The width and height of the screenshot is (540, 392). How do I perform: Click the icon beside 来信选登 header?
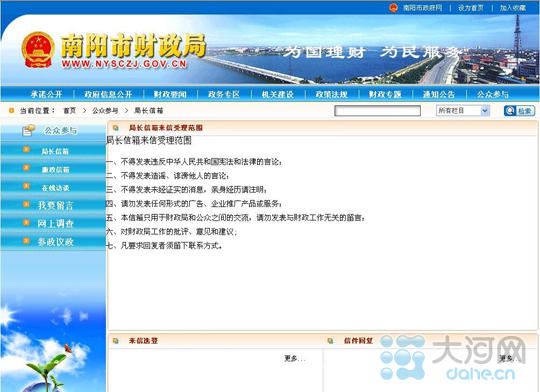click(x=116, y=341)
